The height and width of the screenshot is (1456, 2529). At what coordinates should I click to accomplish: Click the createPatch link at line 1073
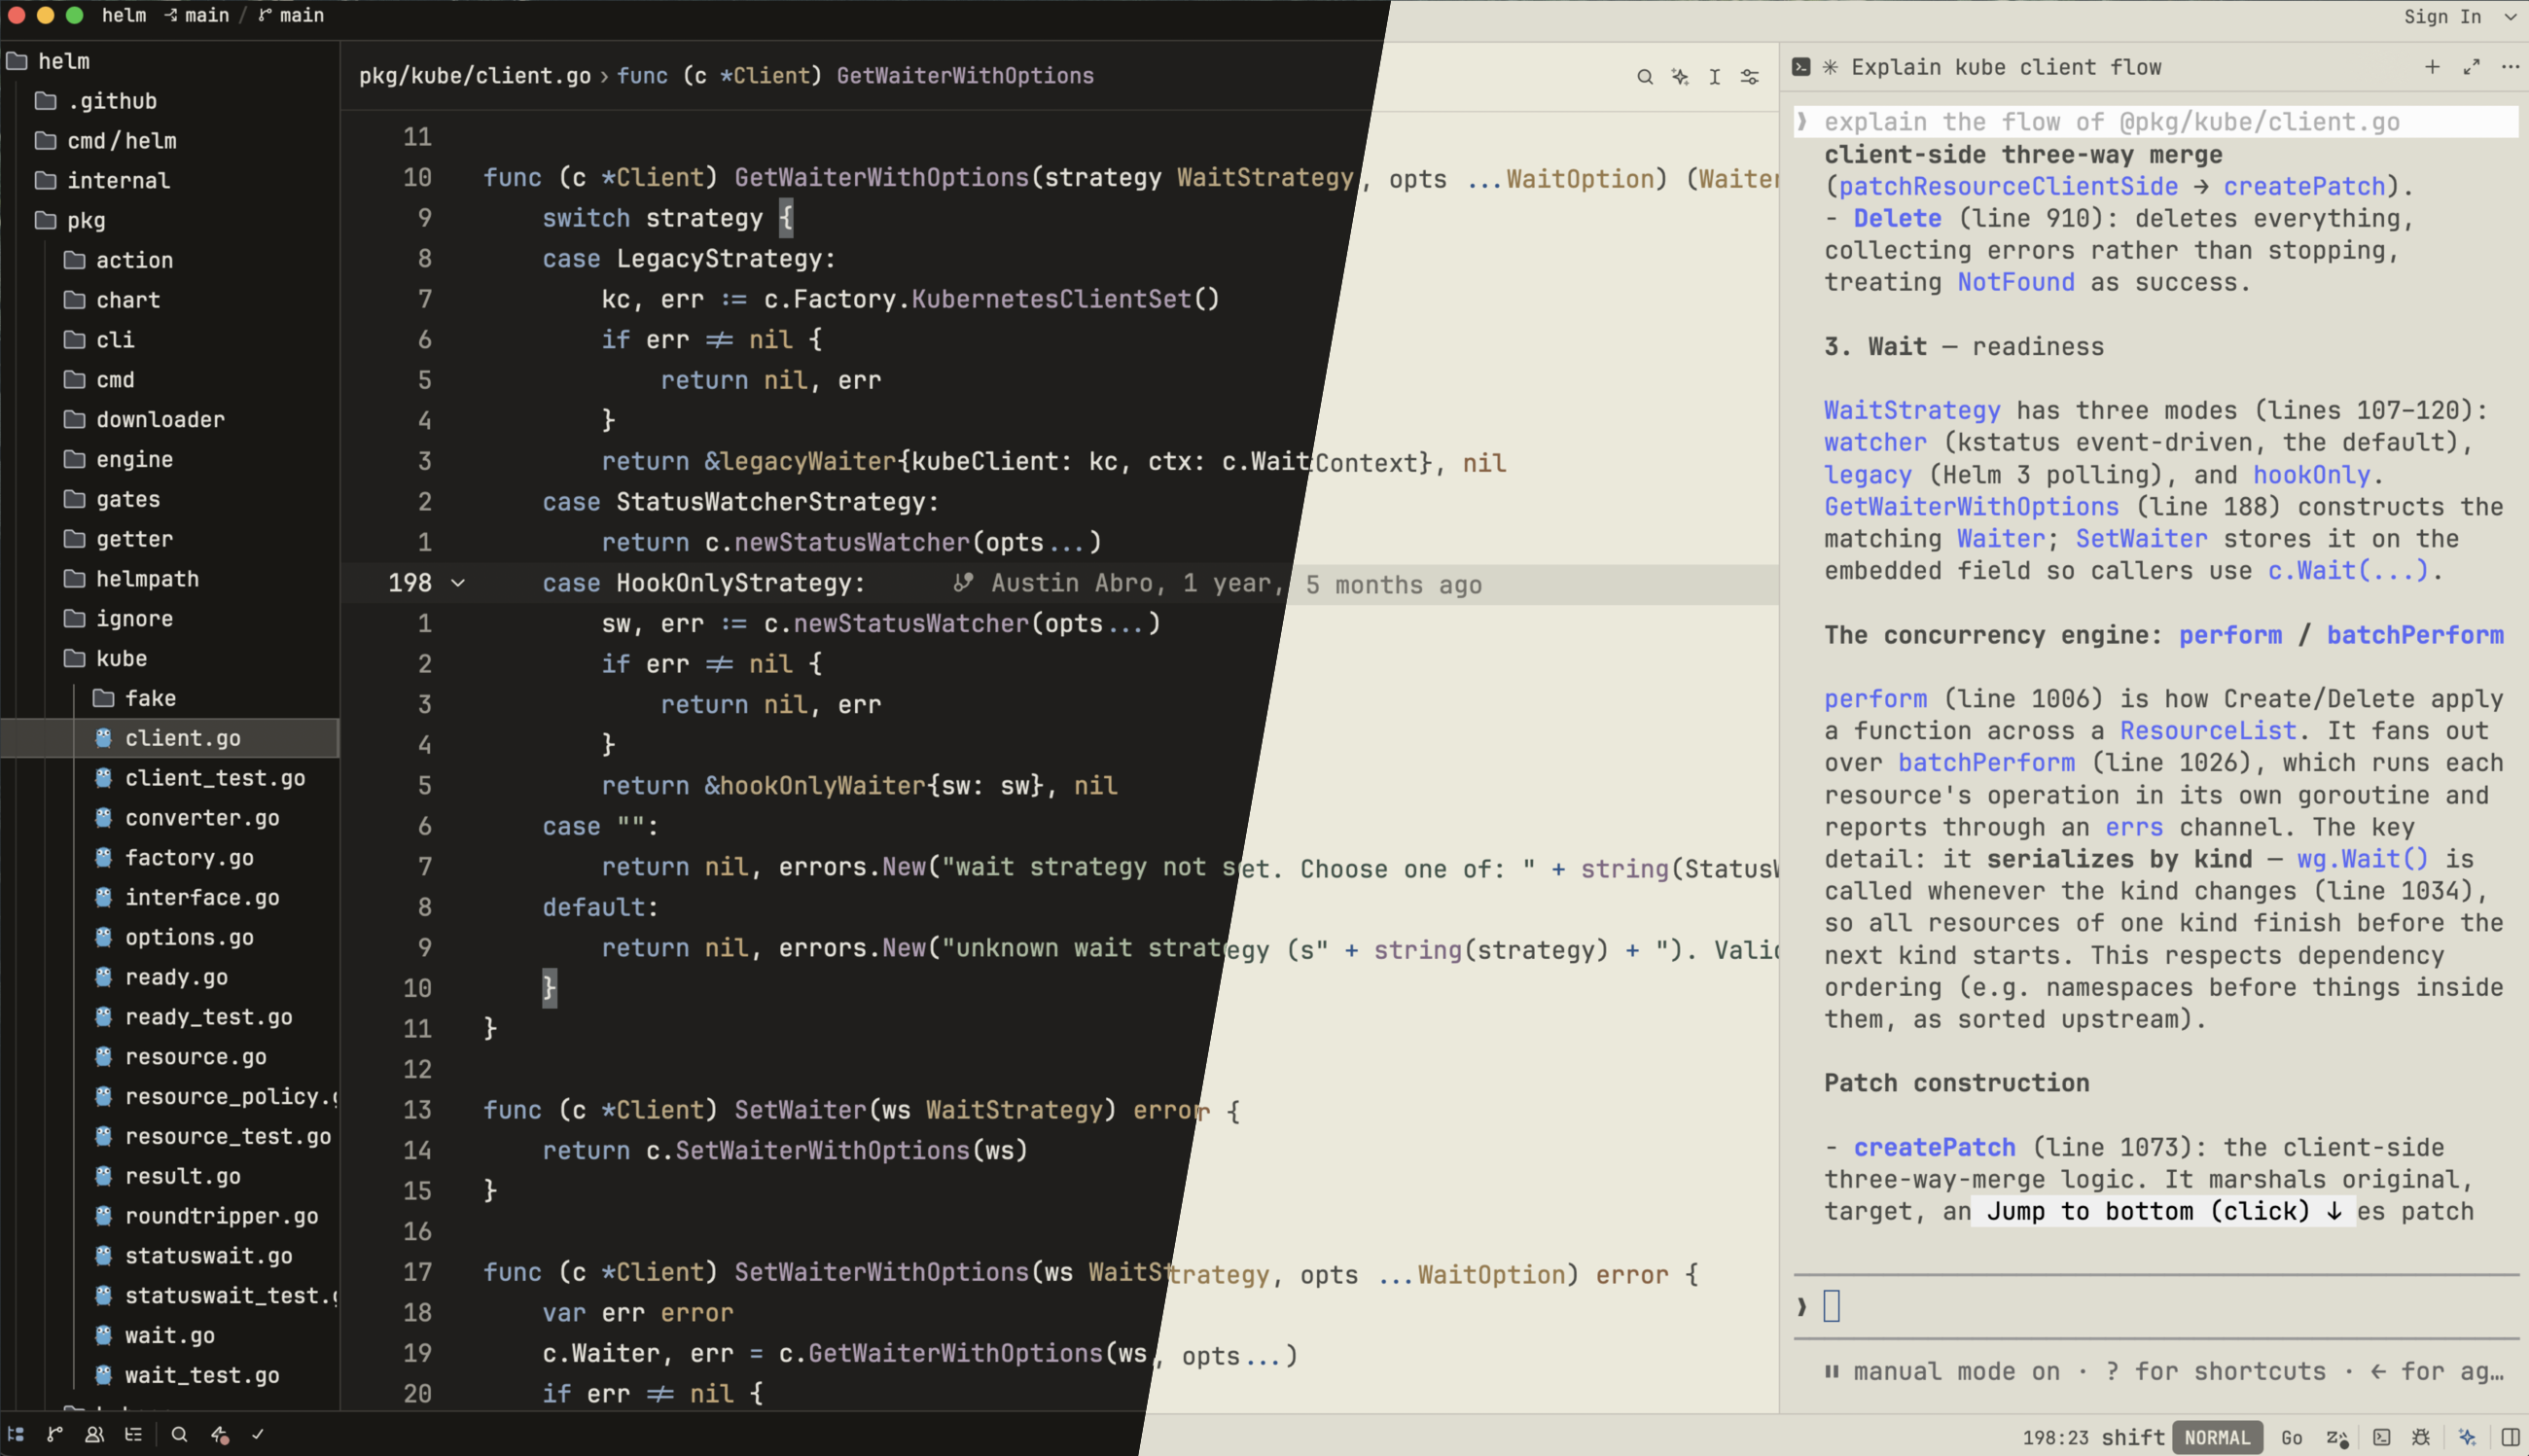coord(1934,1147)
